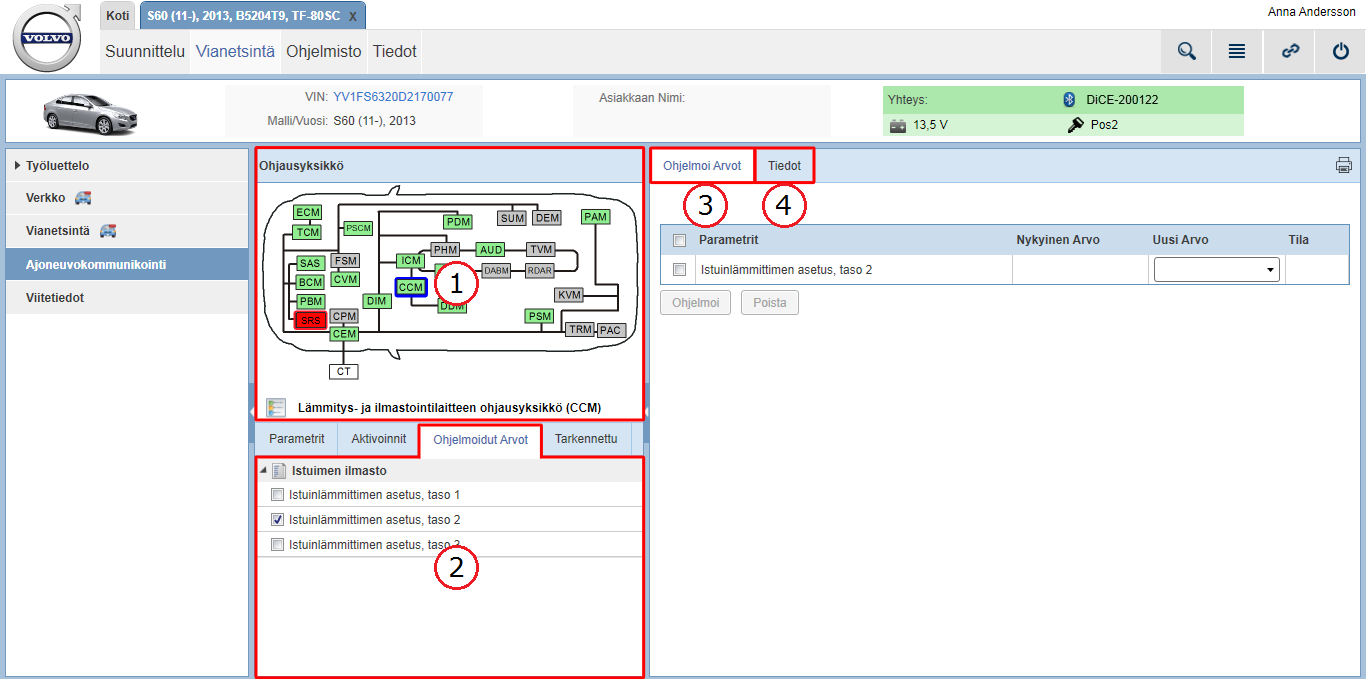Click the Ohjelmoi button
The image size is (1366, 679).
click(695, 302)
